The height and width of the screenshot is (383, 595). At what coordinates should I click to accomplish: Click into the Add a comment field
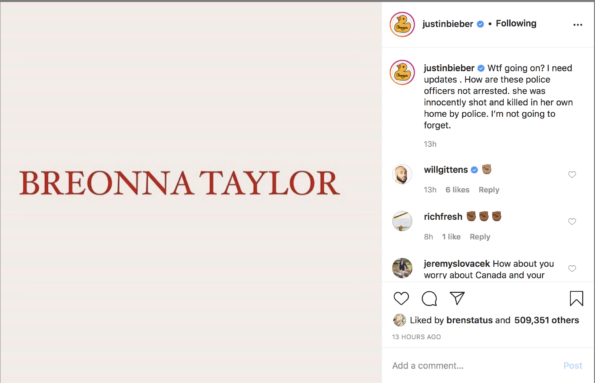472,366
